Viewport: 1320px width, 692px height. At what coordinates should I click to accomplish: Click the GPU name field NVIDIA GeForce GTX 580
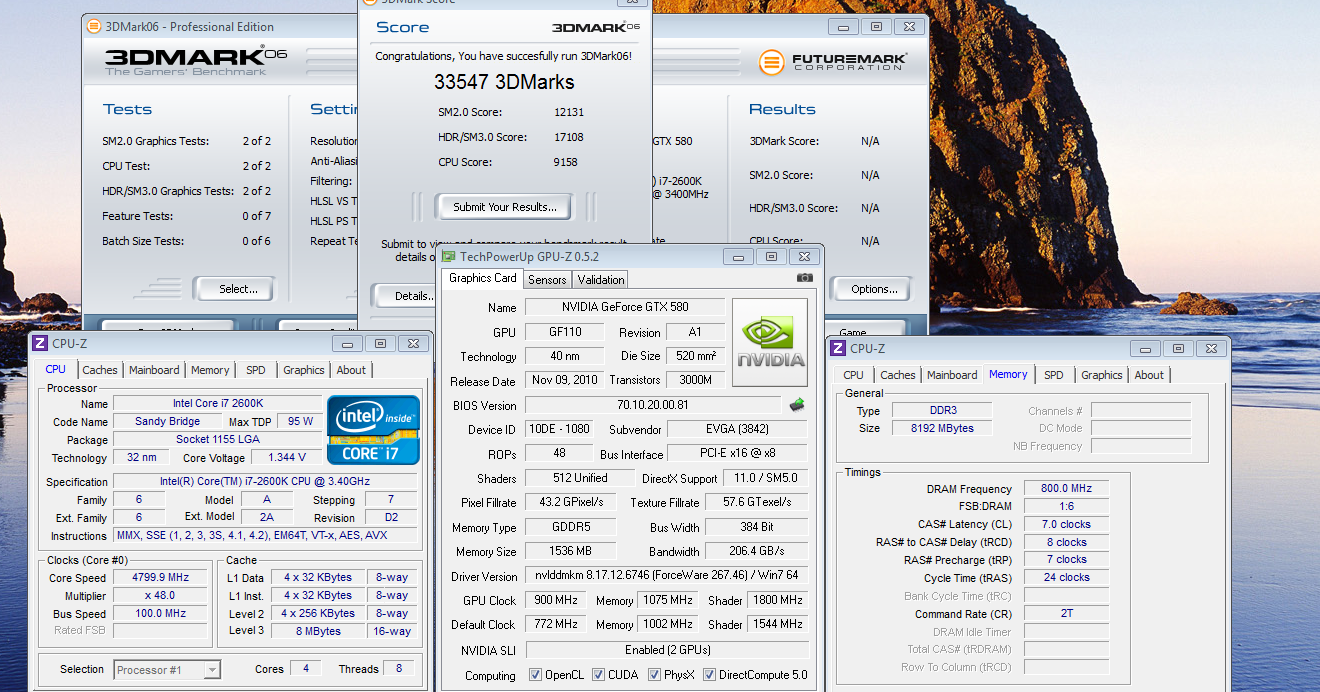point(625,307)
